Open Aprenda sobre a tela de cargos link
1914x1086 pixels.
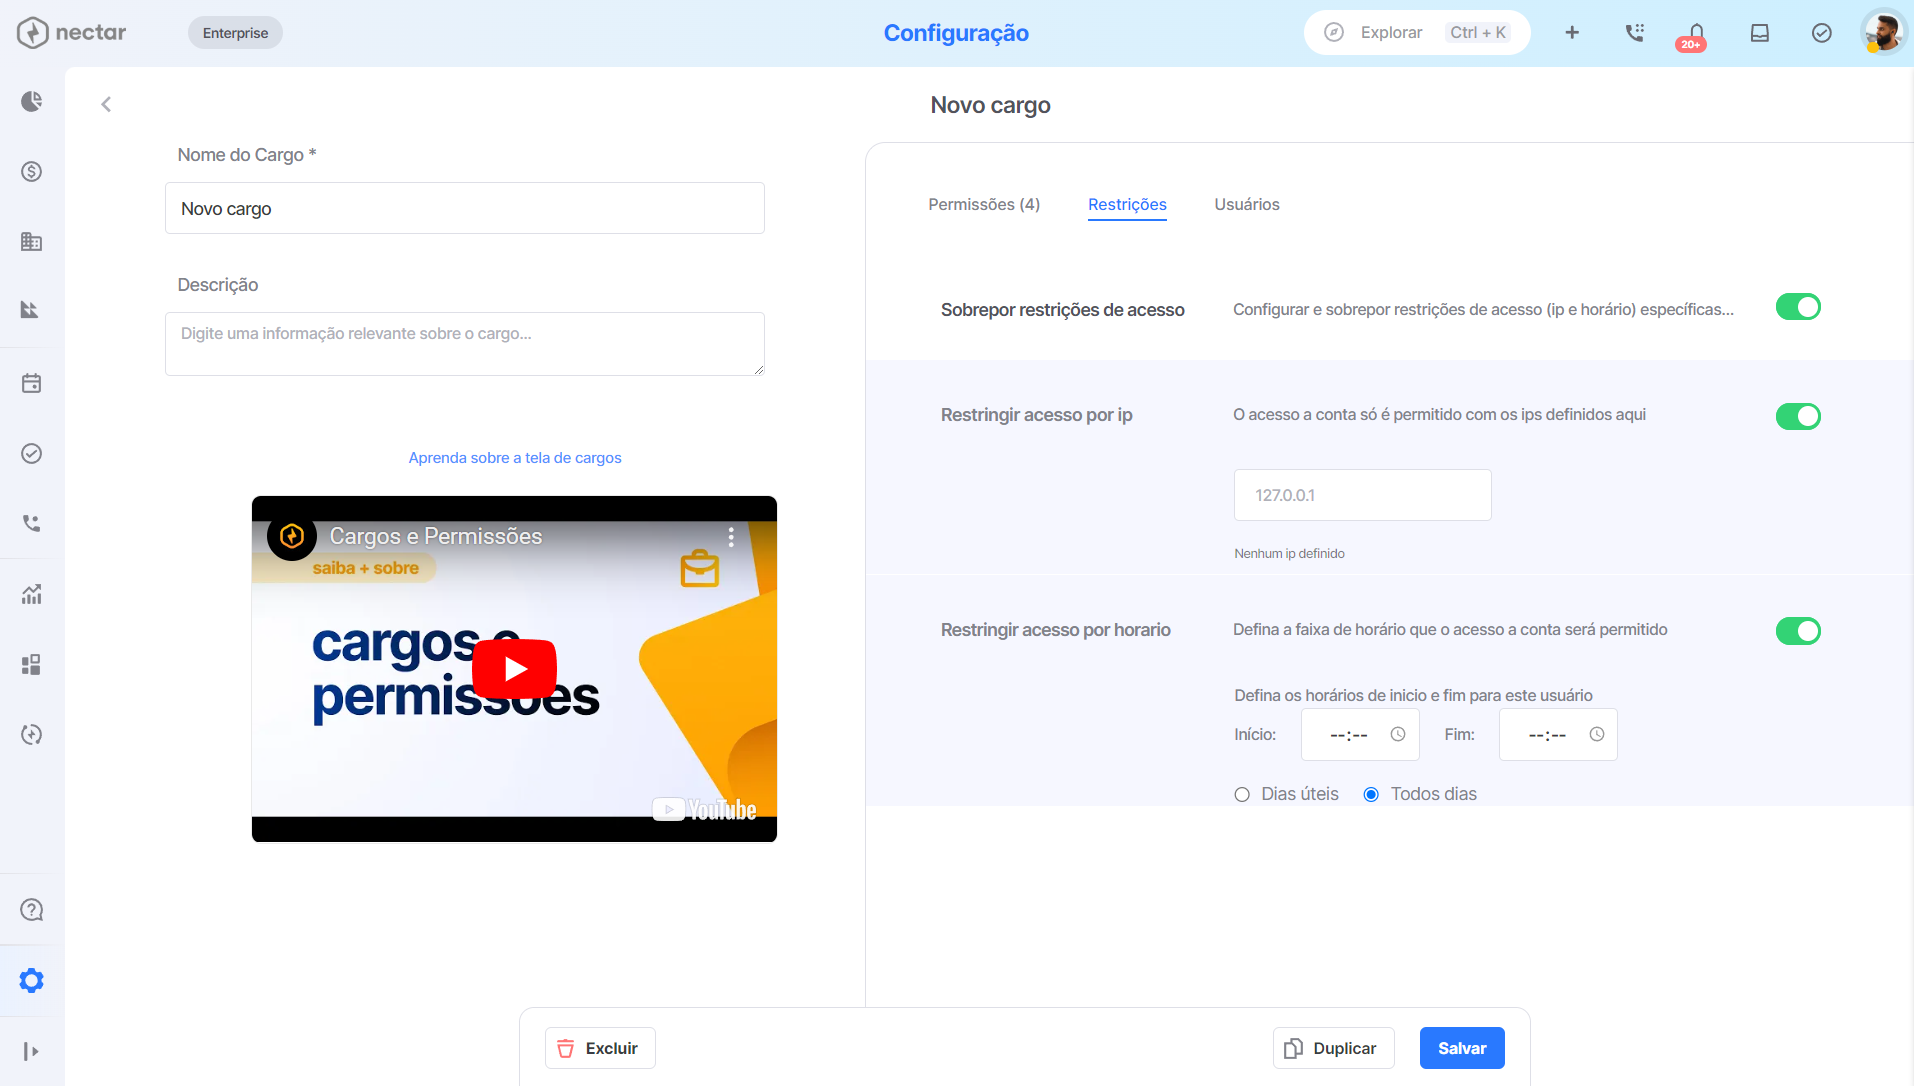click(x=515, y=458)
